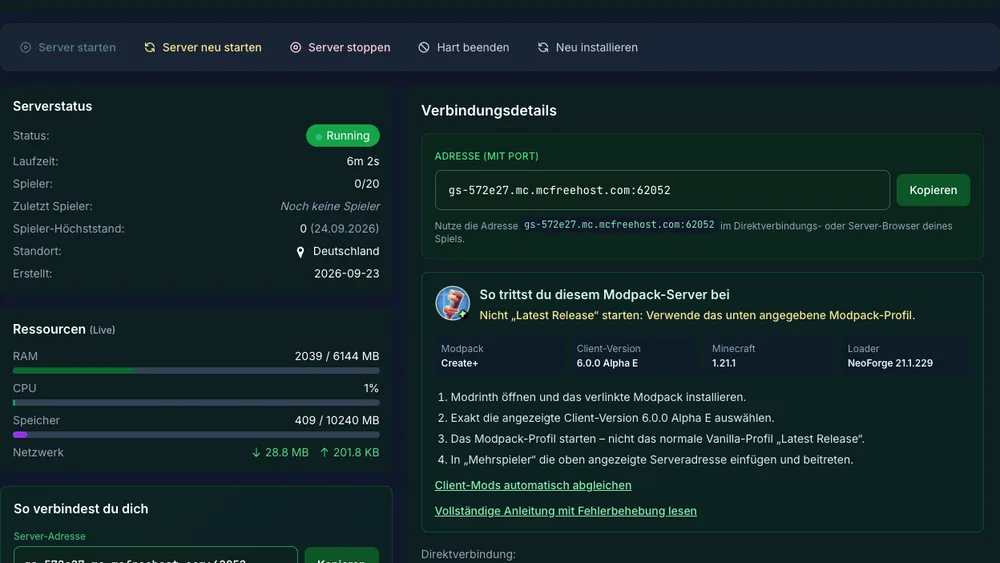The width and height of the screenshot is (1000, 563).
Task: Open Client-Mods automatisch abgleichen link
Action: tap(533, 485)
